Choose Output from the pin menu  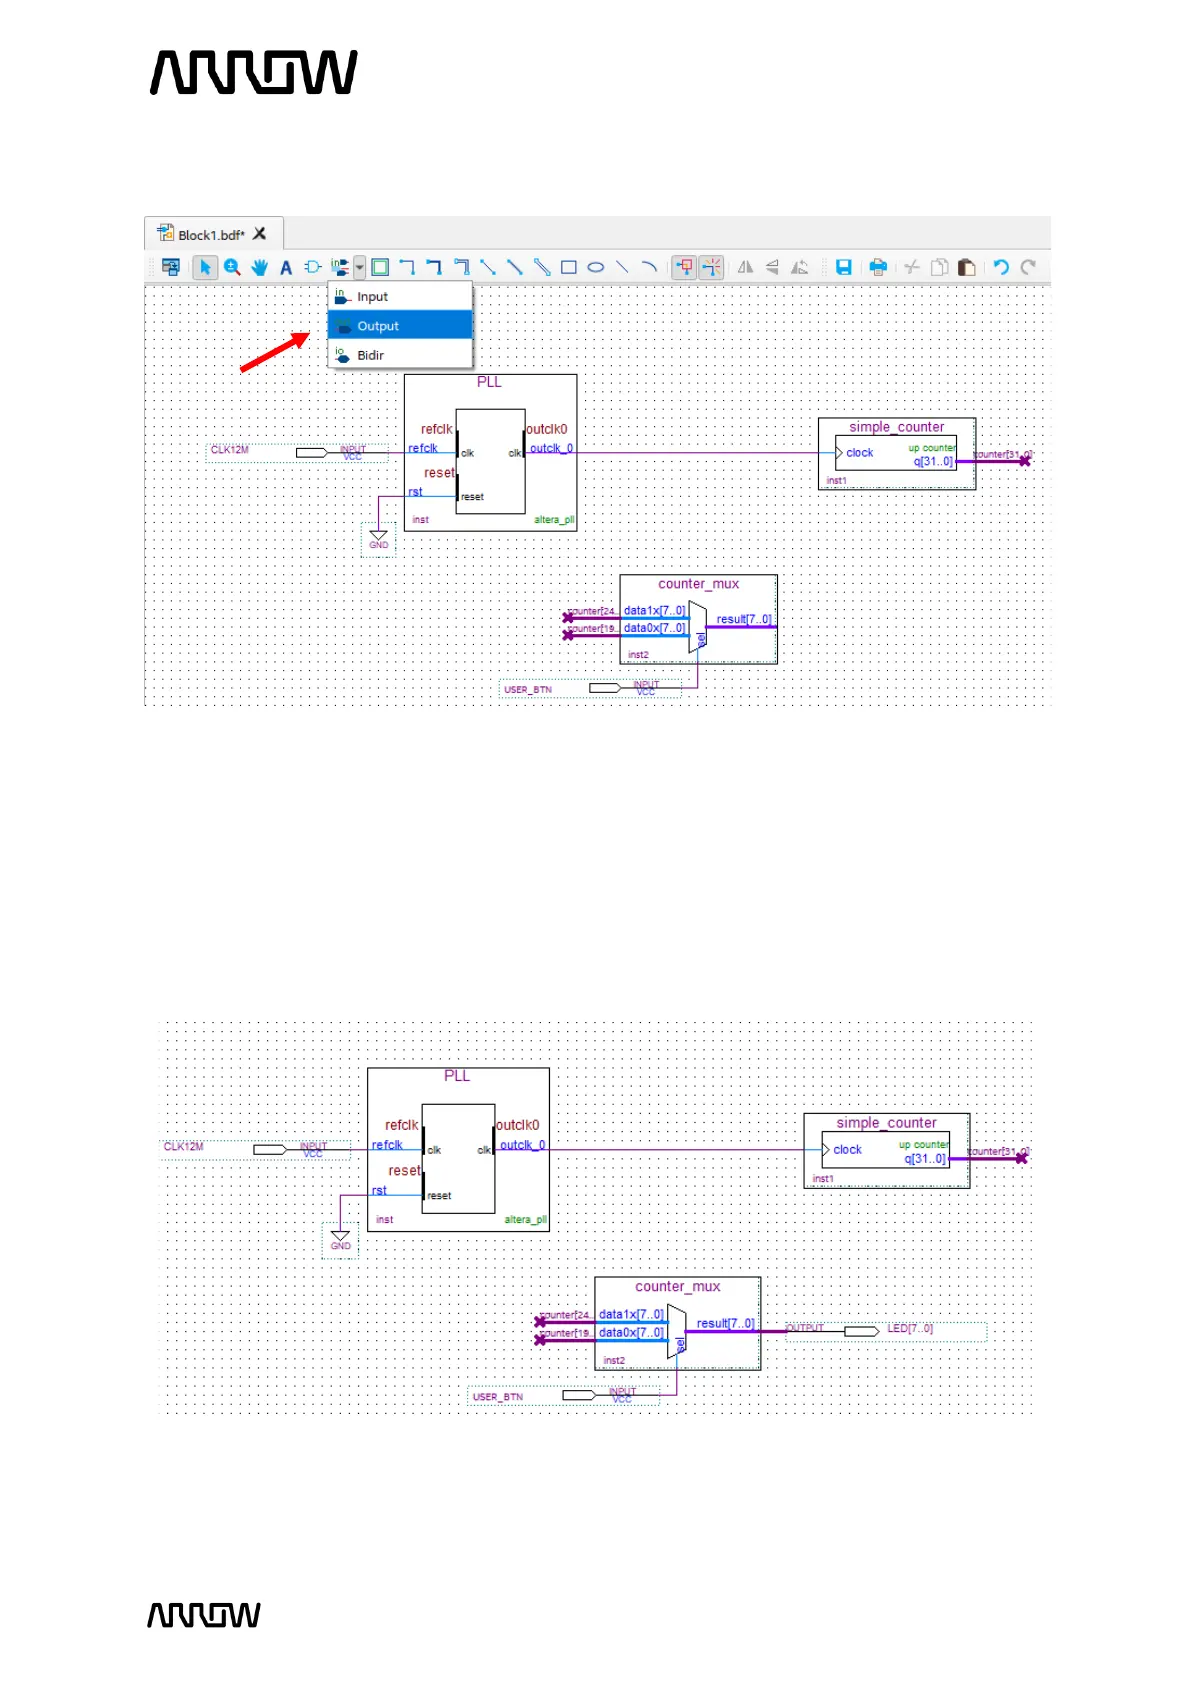point(400,326)
